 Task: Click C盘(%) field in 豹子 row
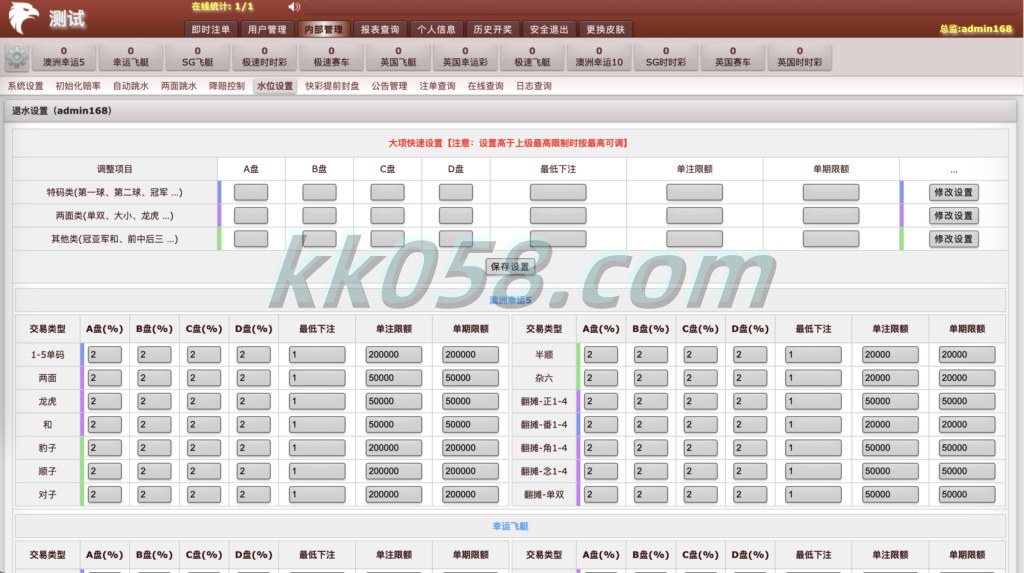coord(204,448)
